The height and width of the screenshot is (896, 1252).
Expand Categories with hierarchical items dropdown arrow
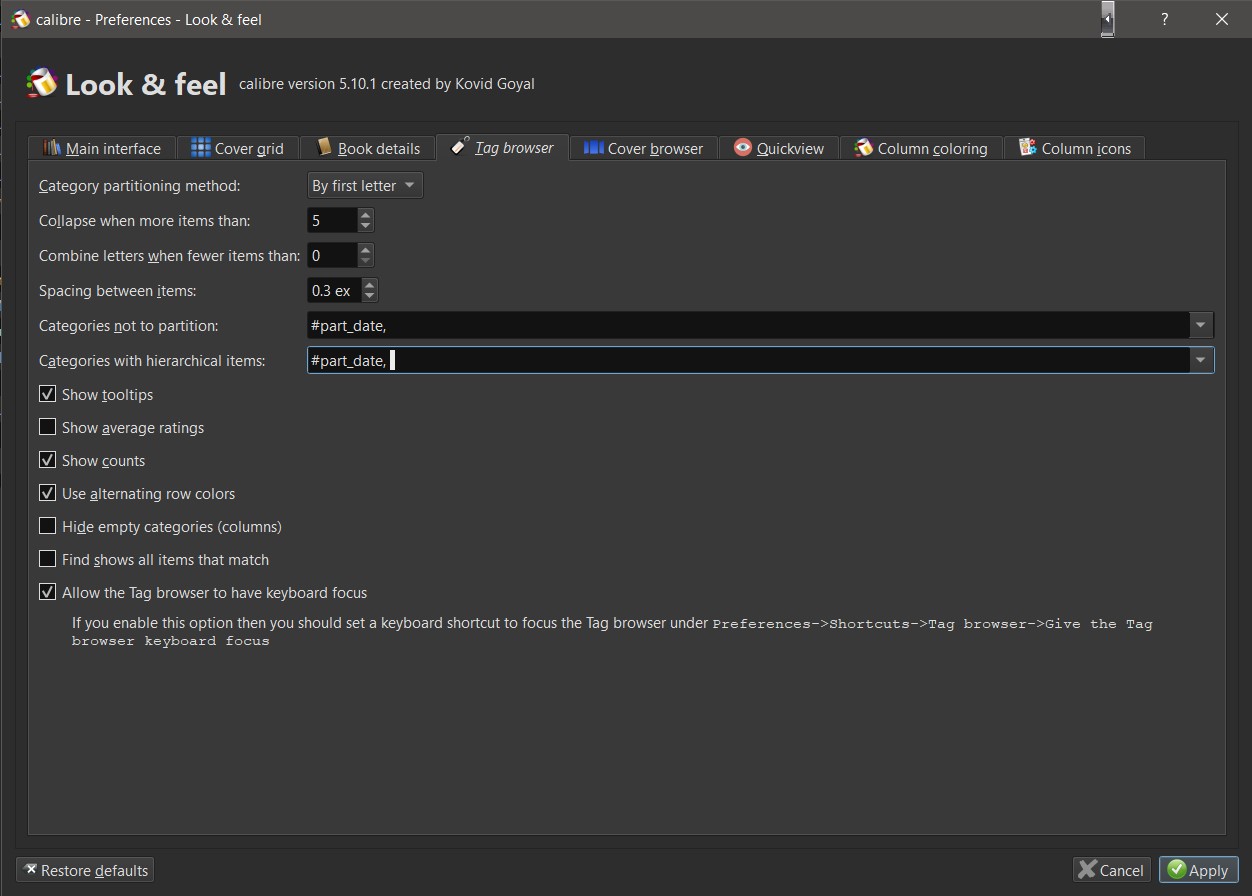1201,360
